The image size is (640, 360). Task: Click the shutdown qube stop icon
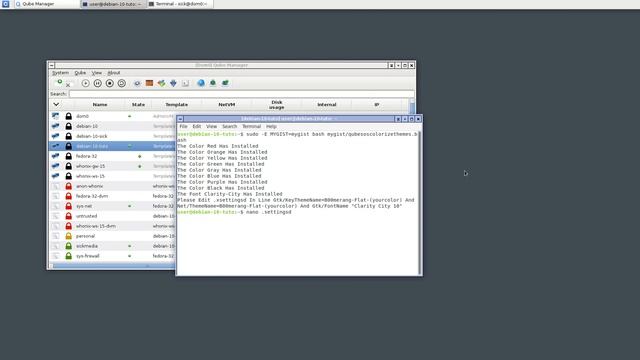click(x=109, y=83)
